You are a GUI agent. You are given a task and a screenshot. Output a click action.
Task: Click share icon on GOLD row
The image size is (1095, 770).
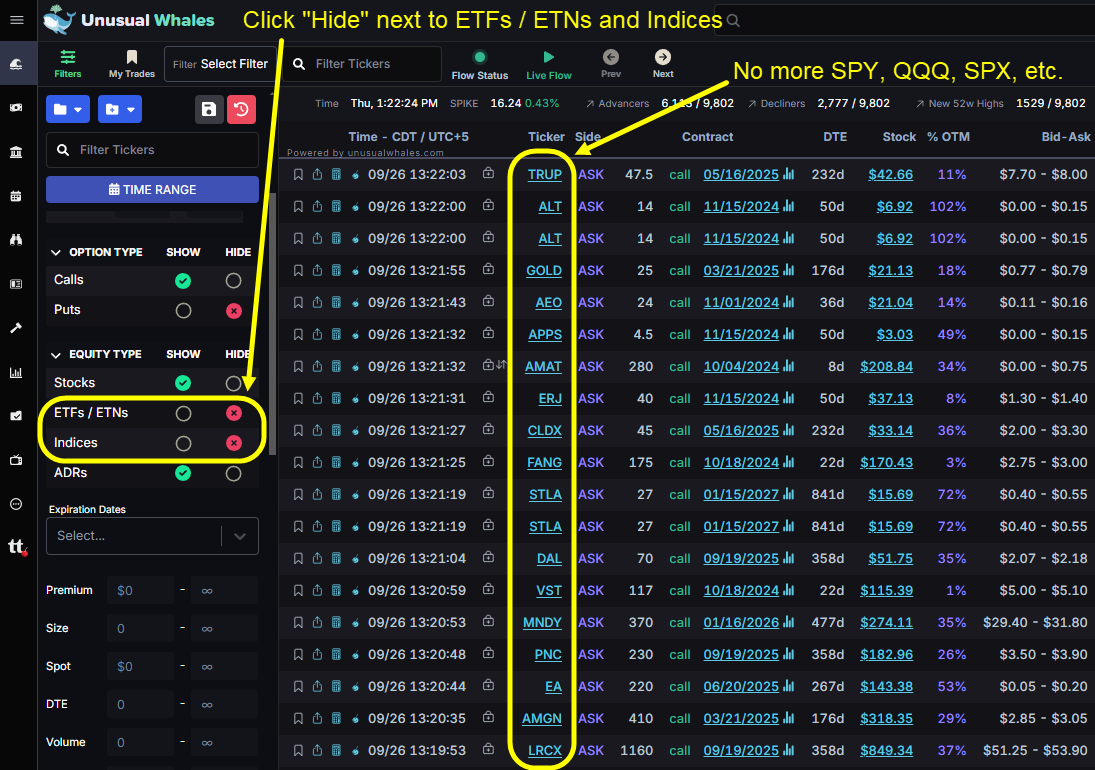point(317,270)
